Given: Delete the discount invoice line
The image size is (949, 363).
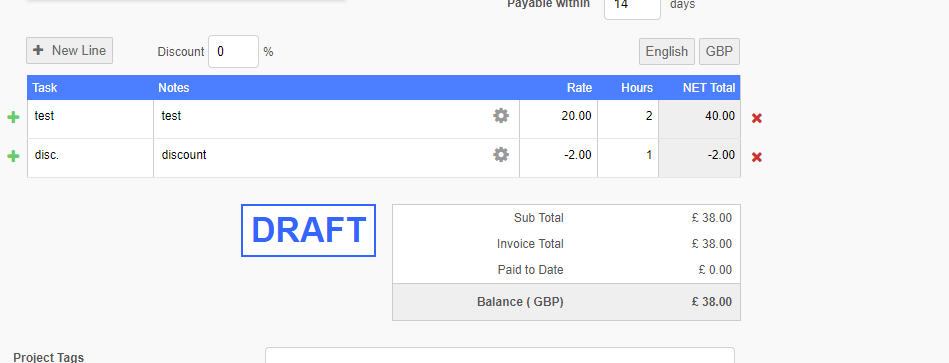Looking at the screenshot, I should pyautogui.click(x=757, y=157).
